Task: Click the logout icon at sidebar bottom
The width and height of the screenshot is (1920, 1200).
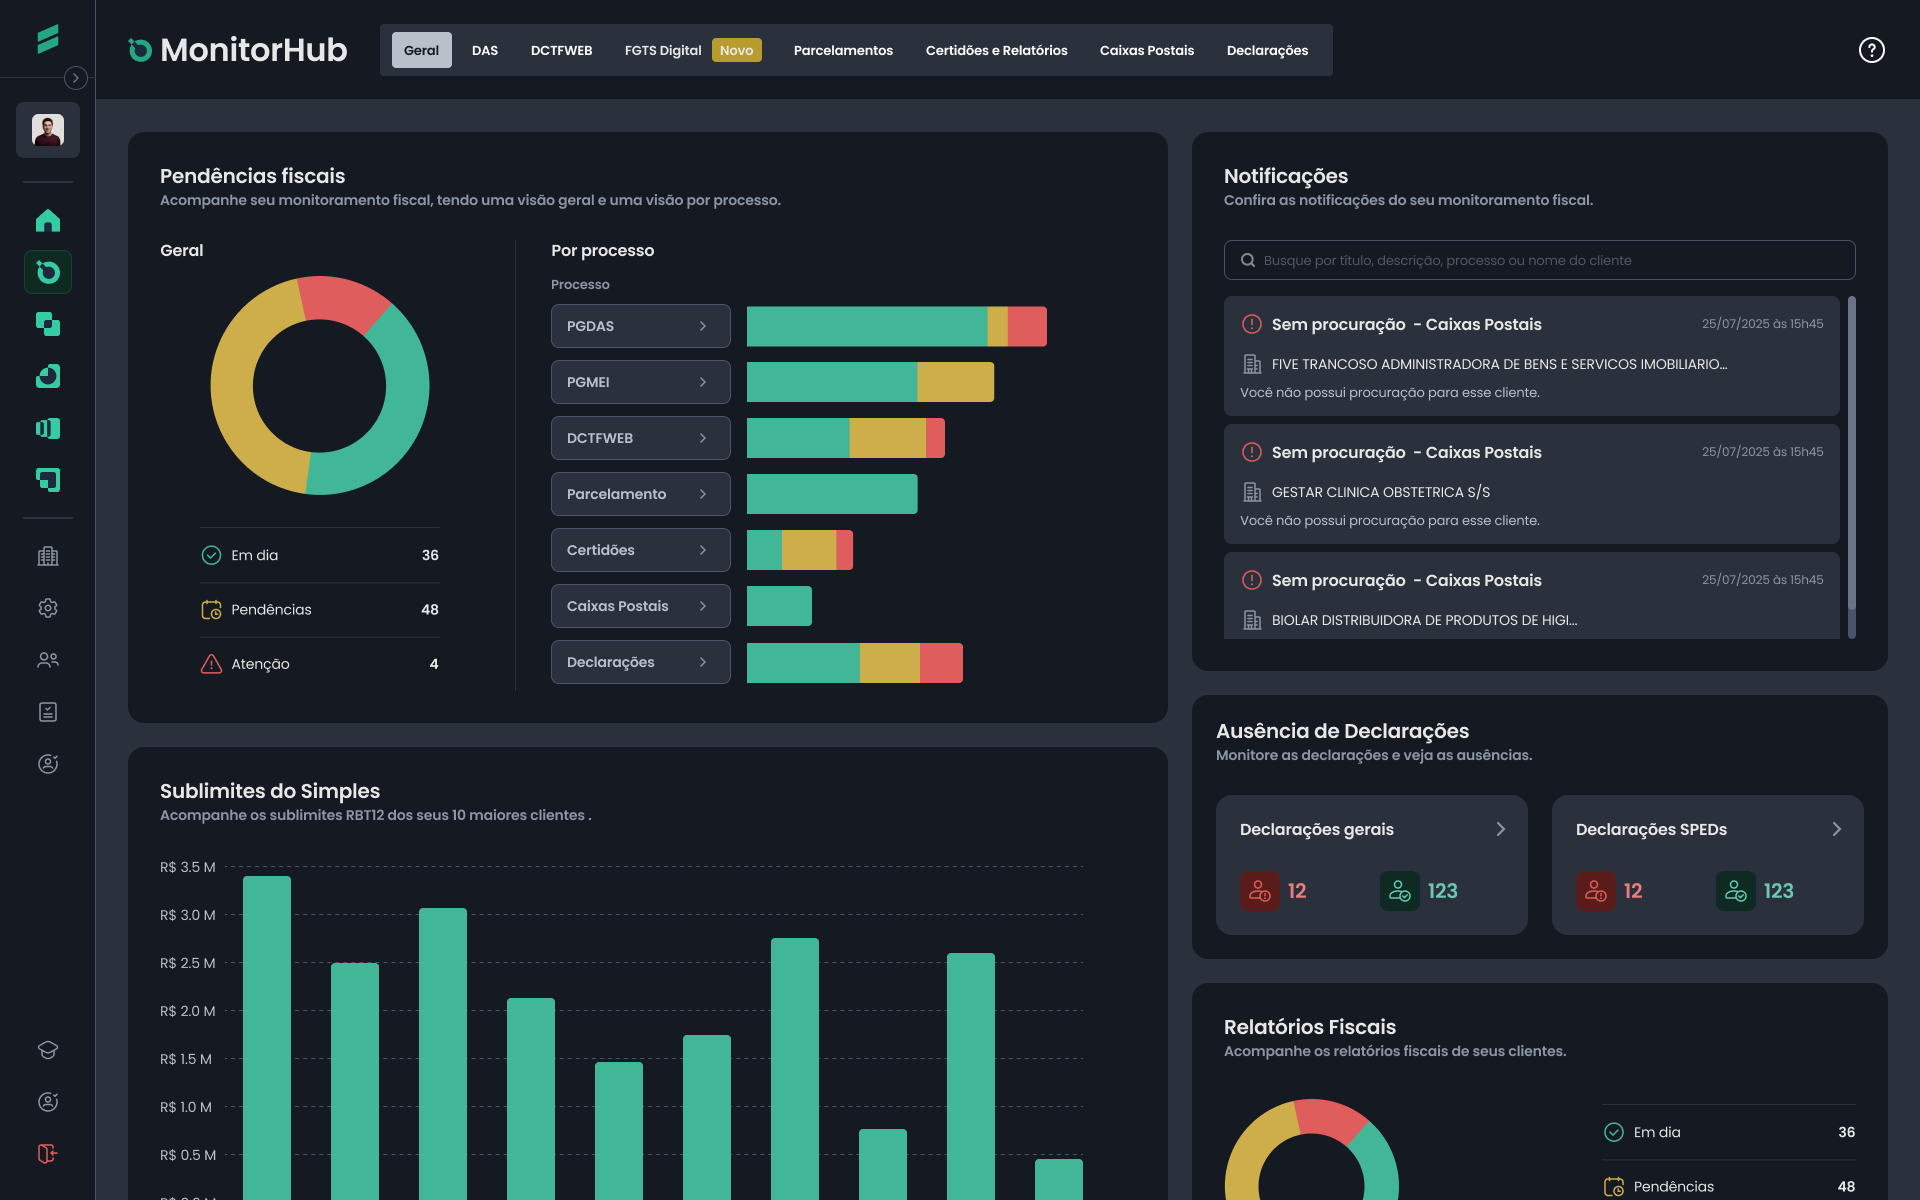Action: (47, 1153)
